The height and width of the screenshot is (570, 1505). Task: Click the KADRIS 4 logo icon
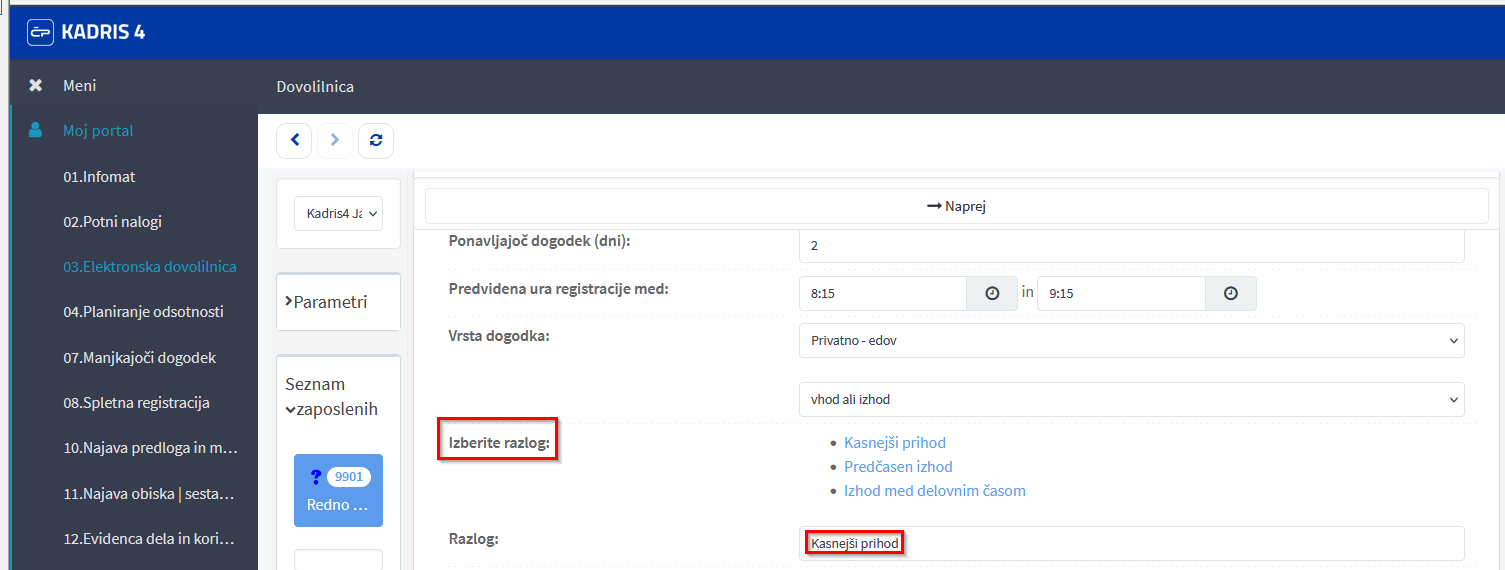tap(40, 32)
